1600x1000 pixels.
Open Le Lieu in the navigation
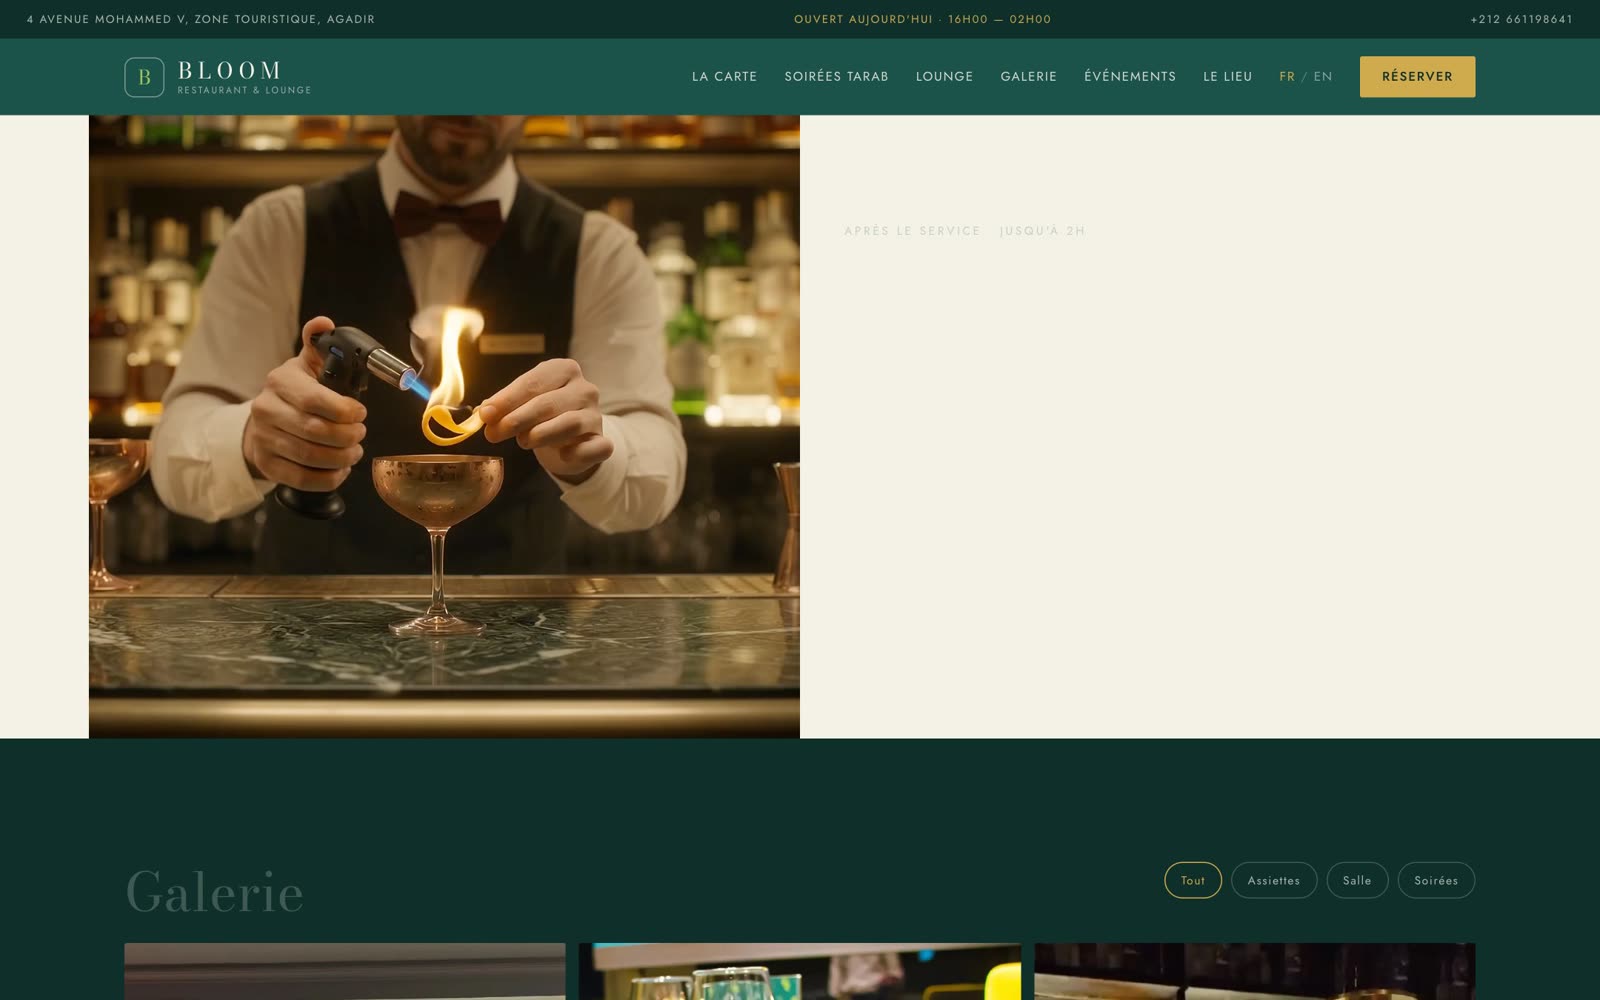pyautogui.click(x=1227, y=77)
